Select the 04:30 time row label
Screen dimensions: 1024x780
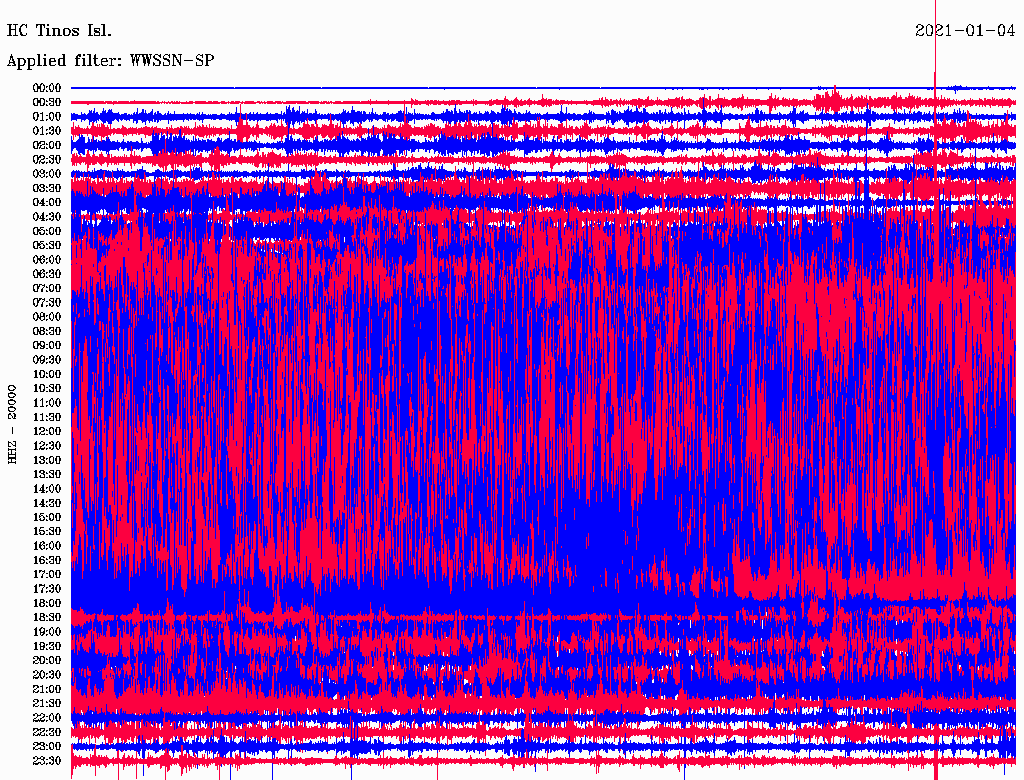pyautogui.click(x=47, y=217)
